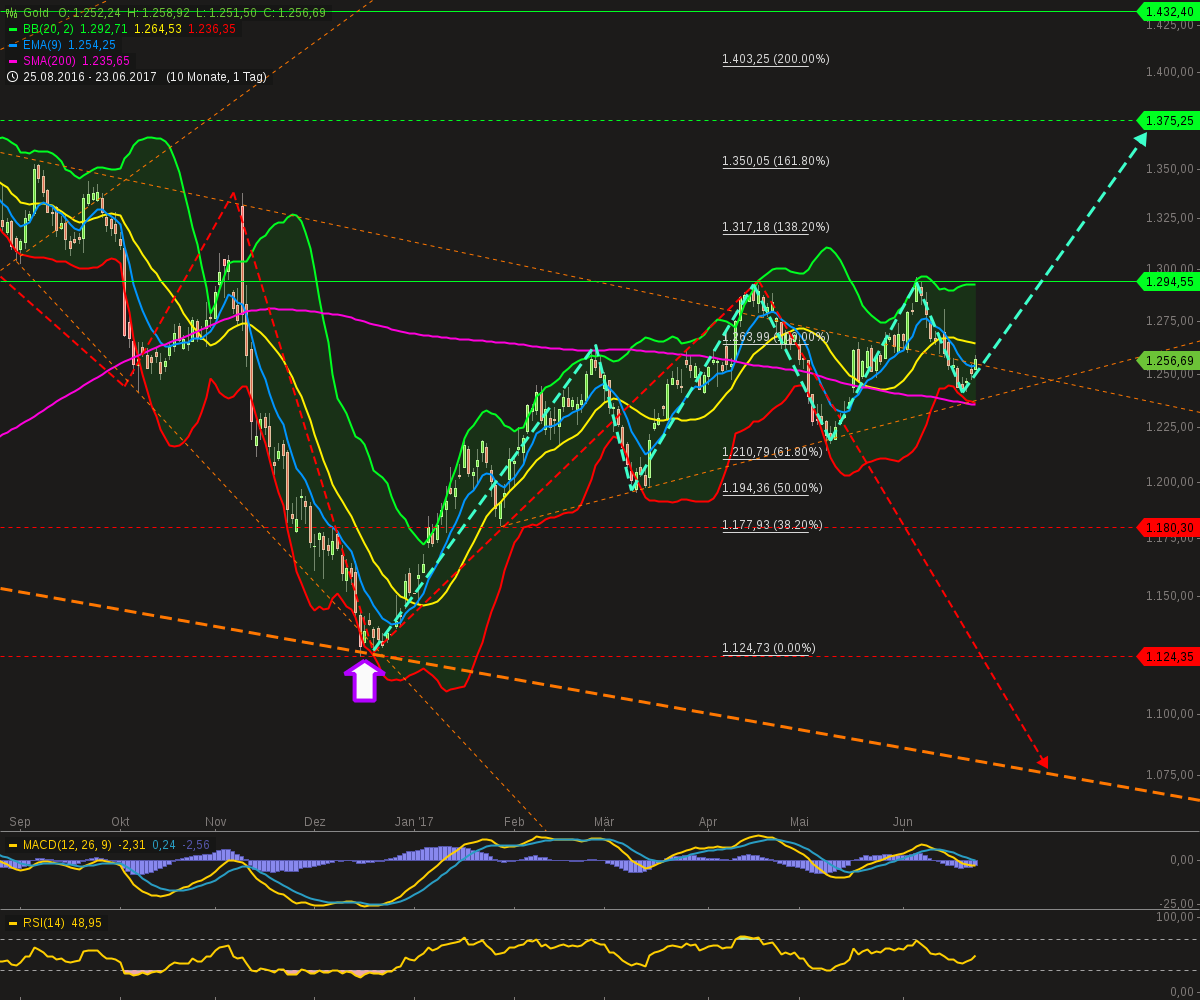The height and width of the screenshot is (1000, 1200).
Task: Click the RSI(14) legend dash icon
Action: (x=14, y=923)
